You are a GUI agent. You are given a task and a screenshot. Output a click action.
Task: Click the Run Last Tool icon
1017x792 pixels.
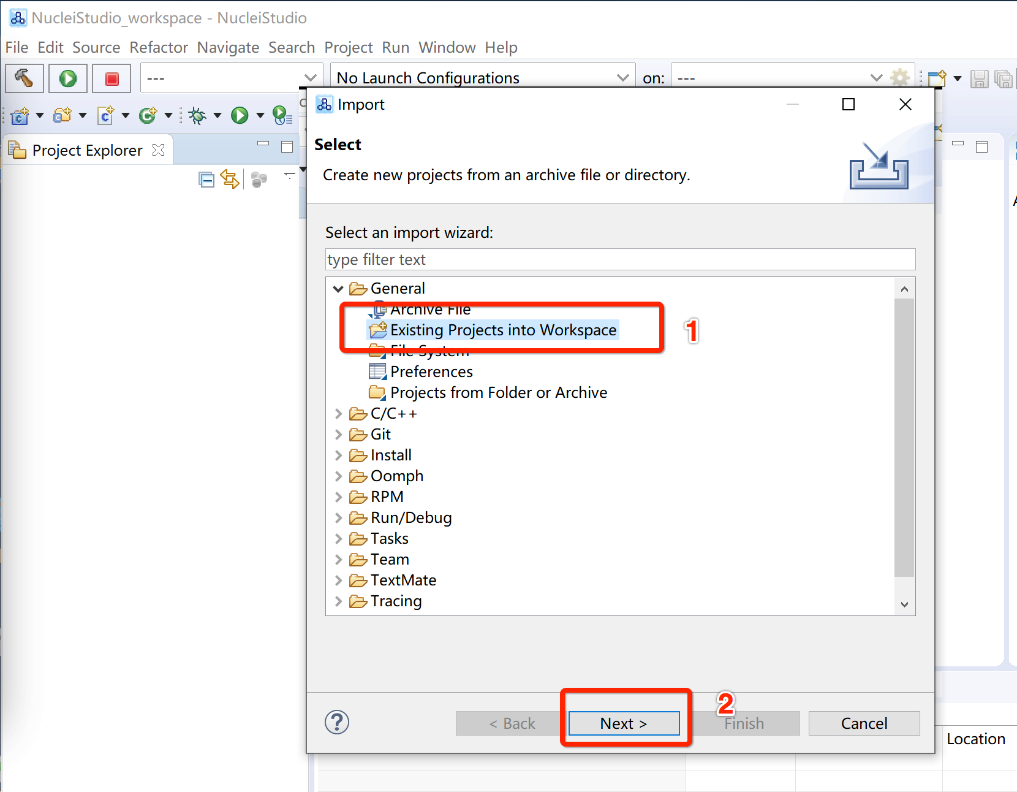282,115
